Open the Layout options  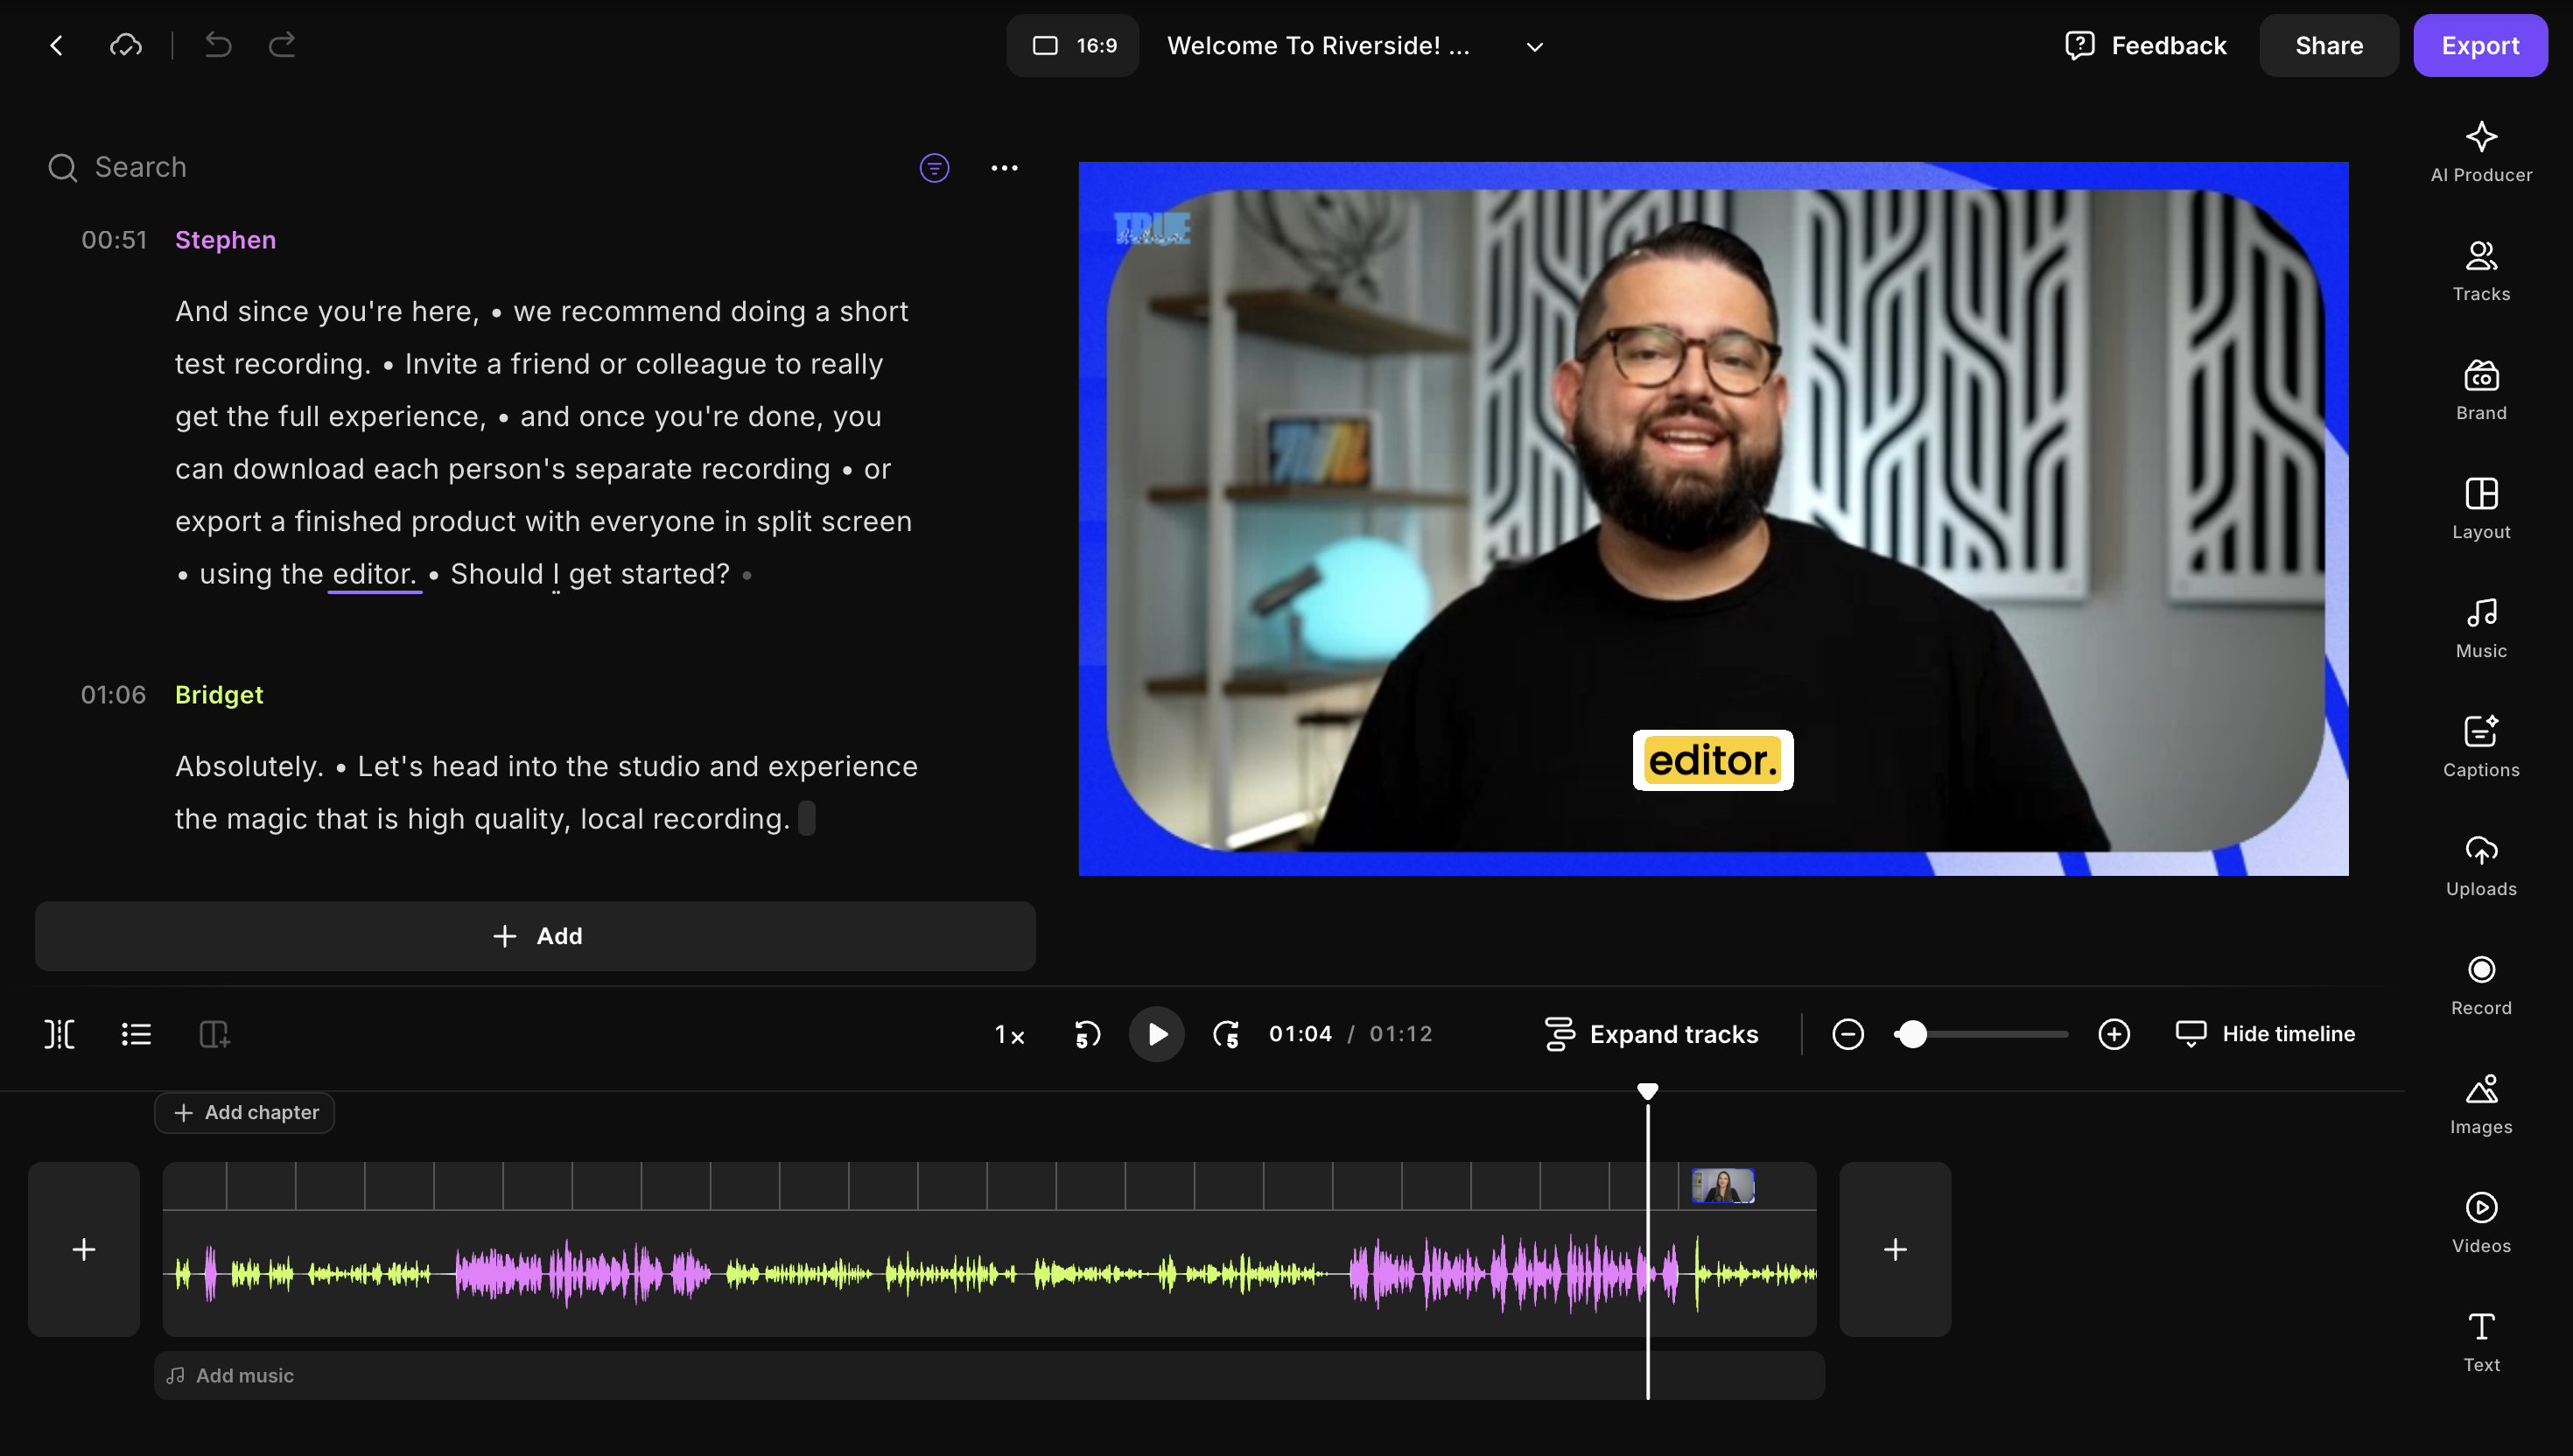pos(2480,508)
